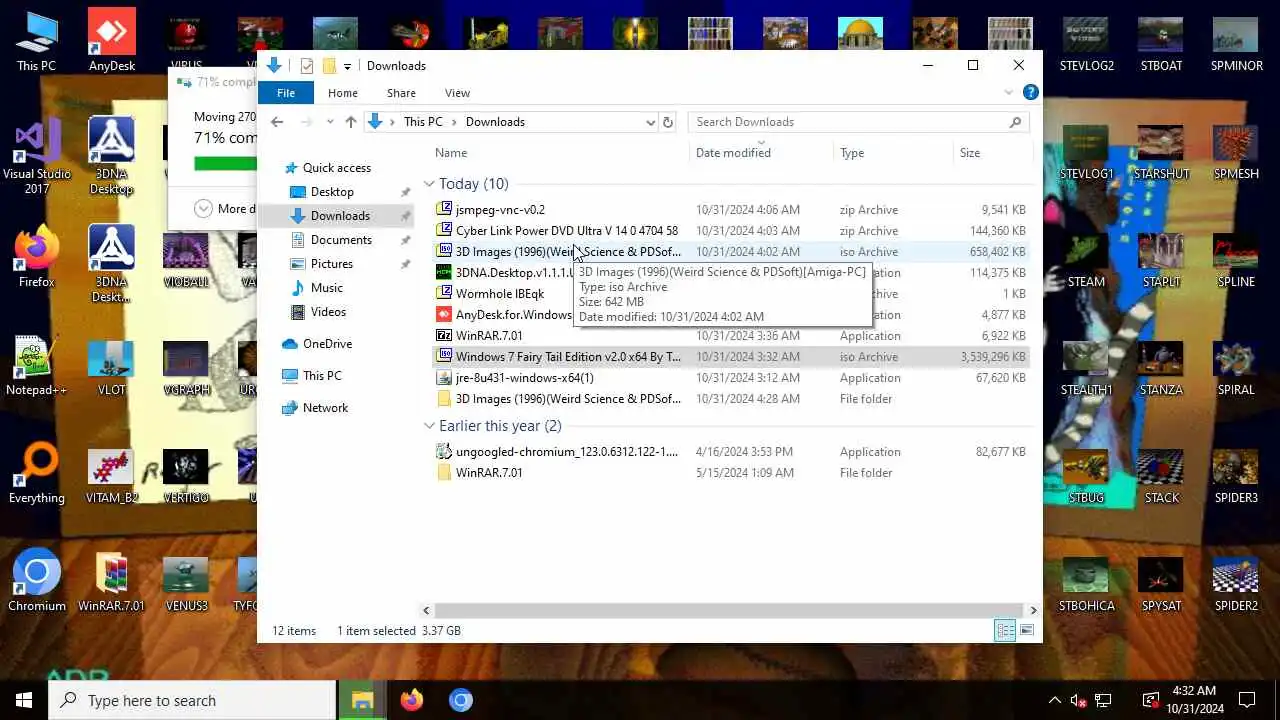Click the Search Downloads field
The image size is (1280, 720).
[859, 122]
